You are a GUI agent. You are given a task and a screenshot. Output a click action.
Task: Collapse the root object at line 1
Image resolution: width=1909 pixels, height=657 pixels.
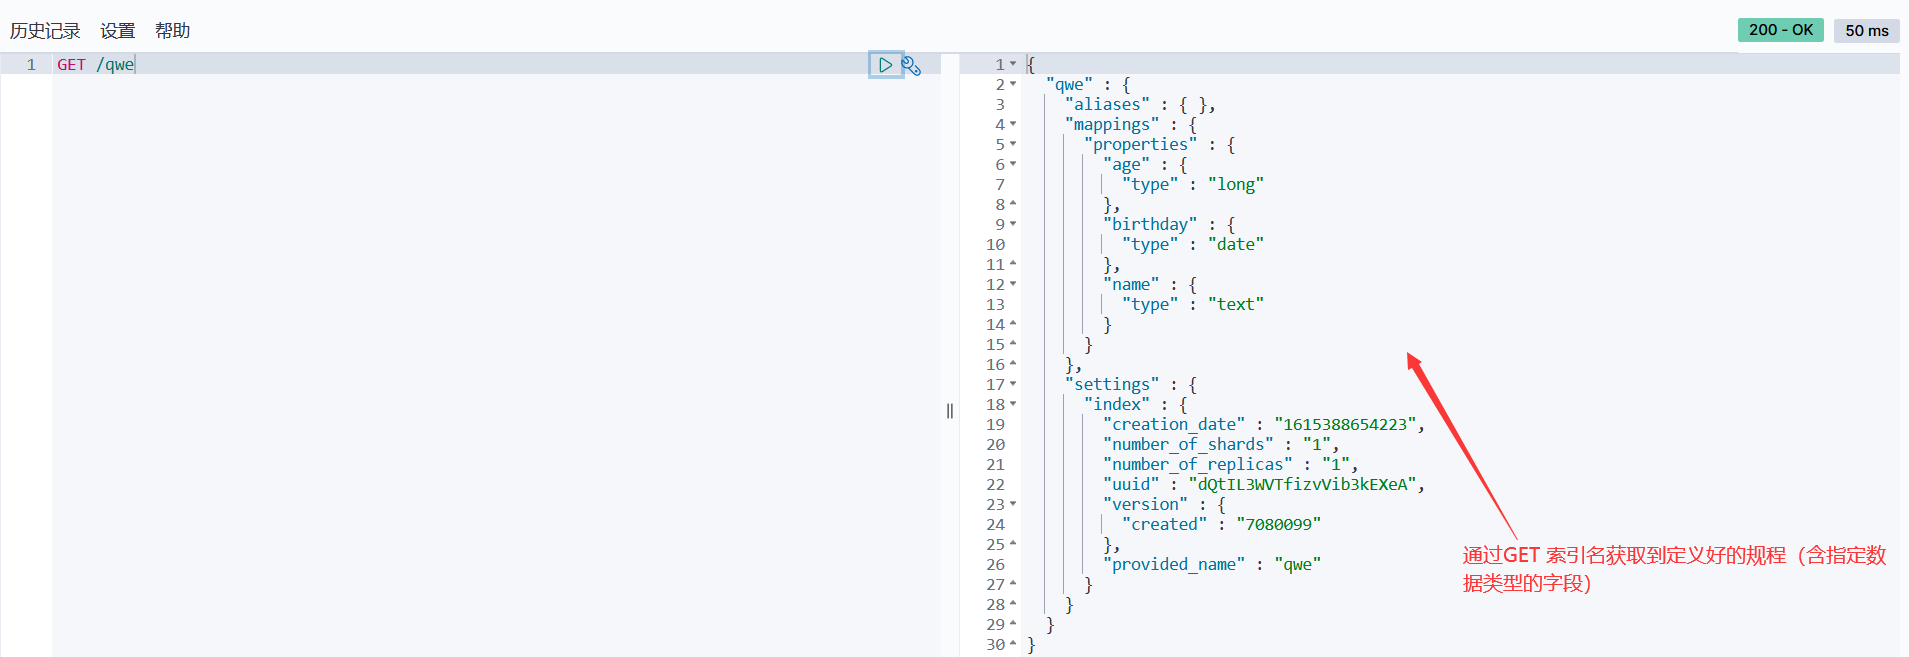pyautogui.click(x=1013, y=64)
